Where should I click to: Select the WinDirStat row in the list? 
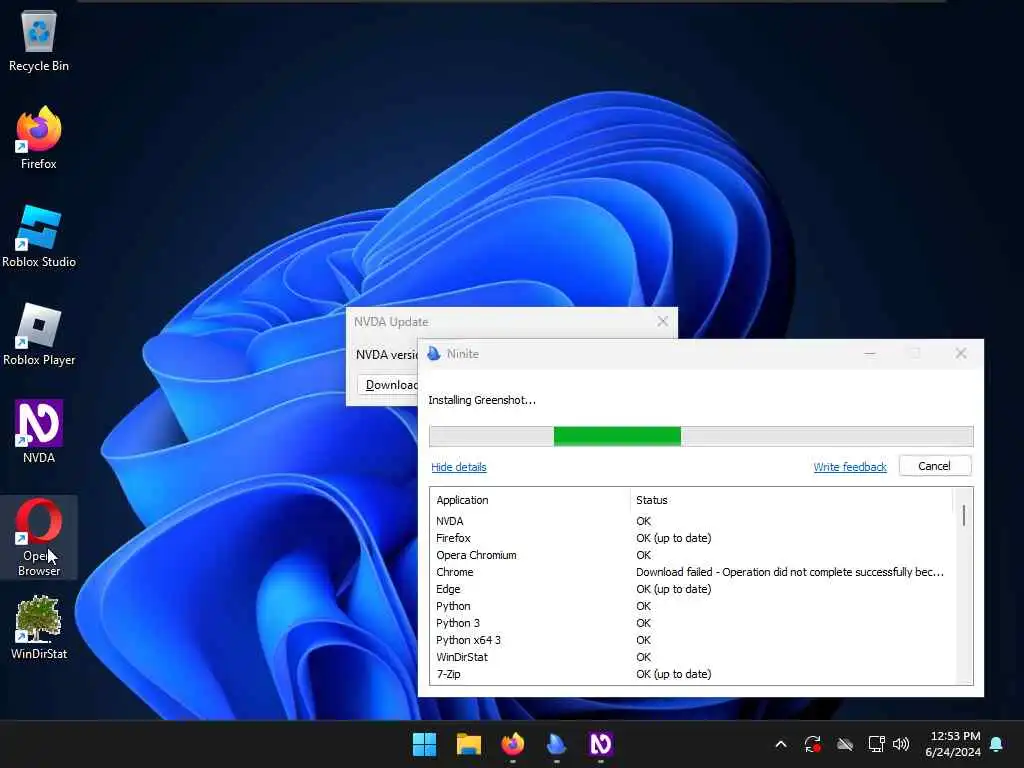691,657
